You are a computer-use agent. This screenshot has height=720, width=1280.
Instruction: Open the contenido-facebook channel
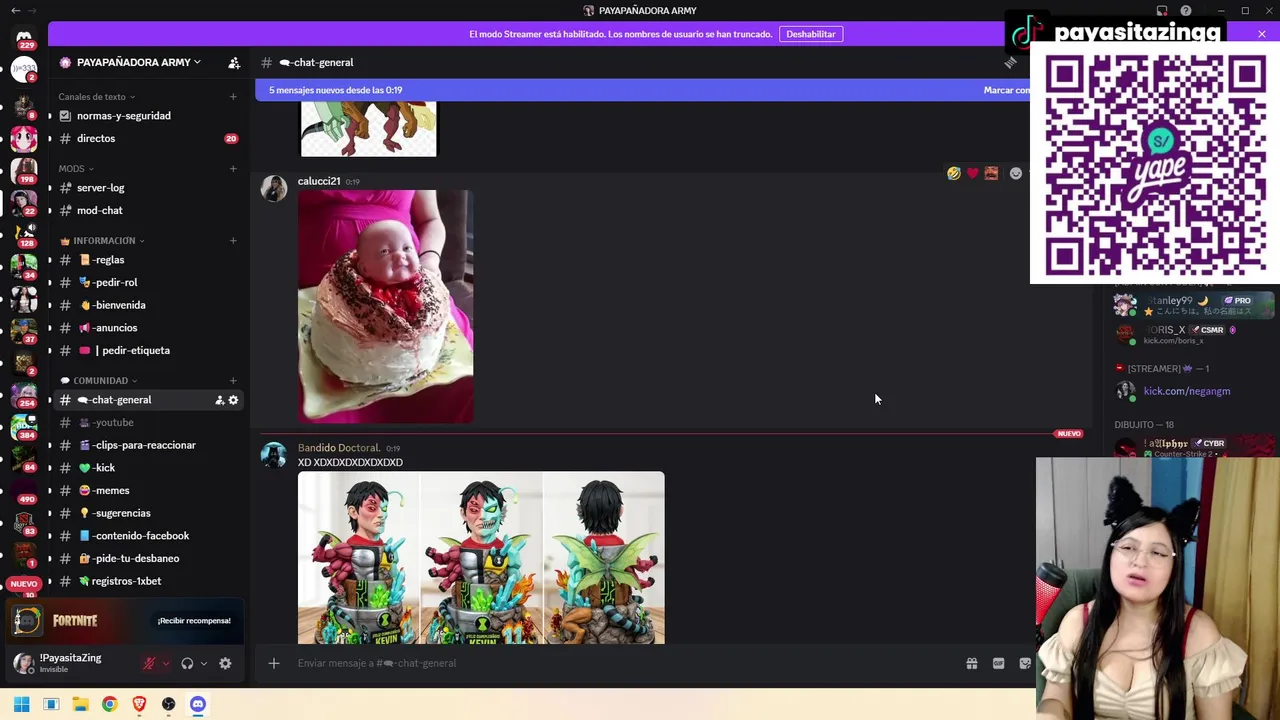click(148, 536)
